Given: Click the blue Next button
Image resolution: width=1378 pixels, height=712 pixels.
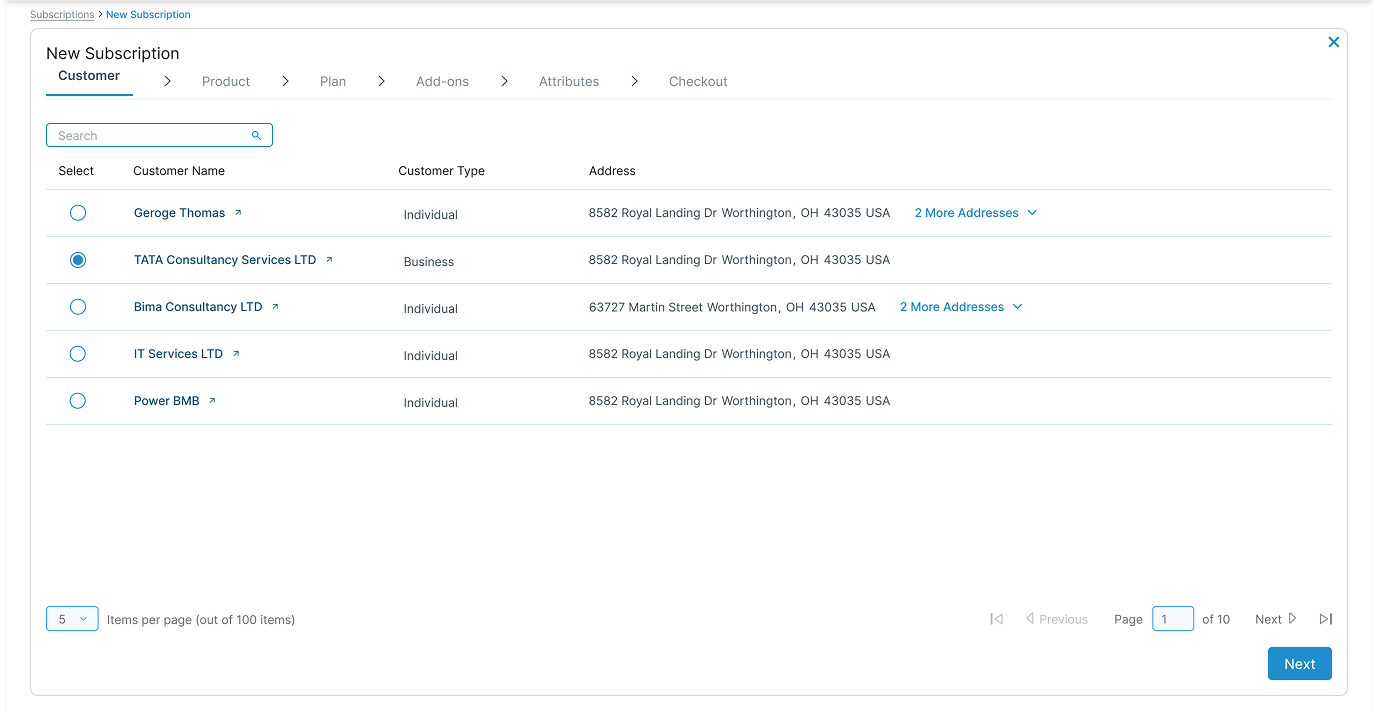Looking at the screenshot, I should pos(1299,664).
